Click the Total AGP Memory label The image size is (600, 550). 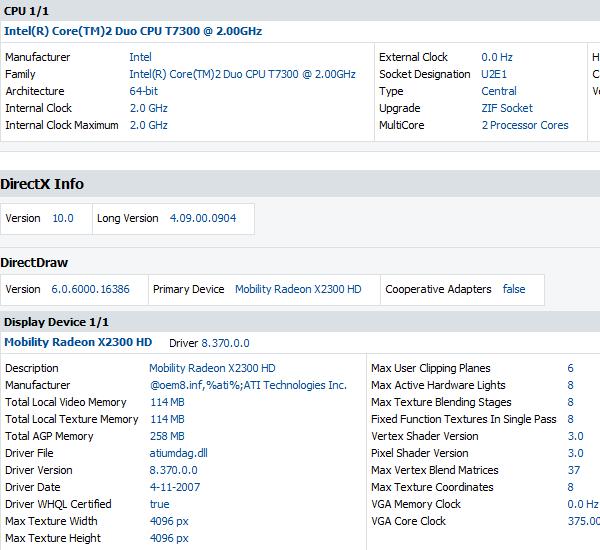[49, 436]
